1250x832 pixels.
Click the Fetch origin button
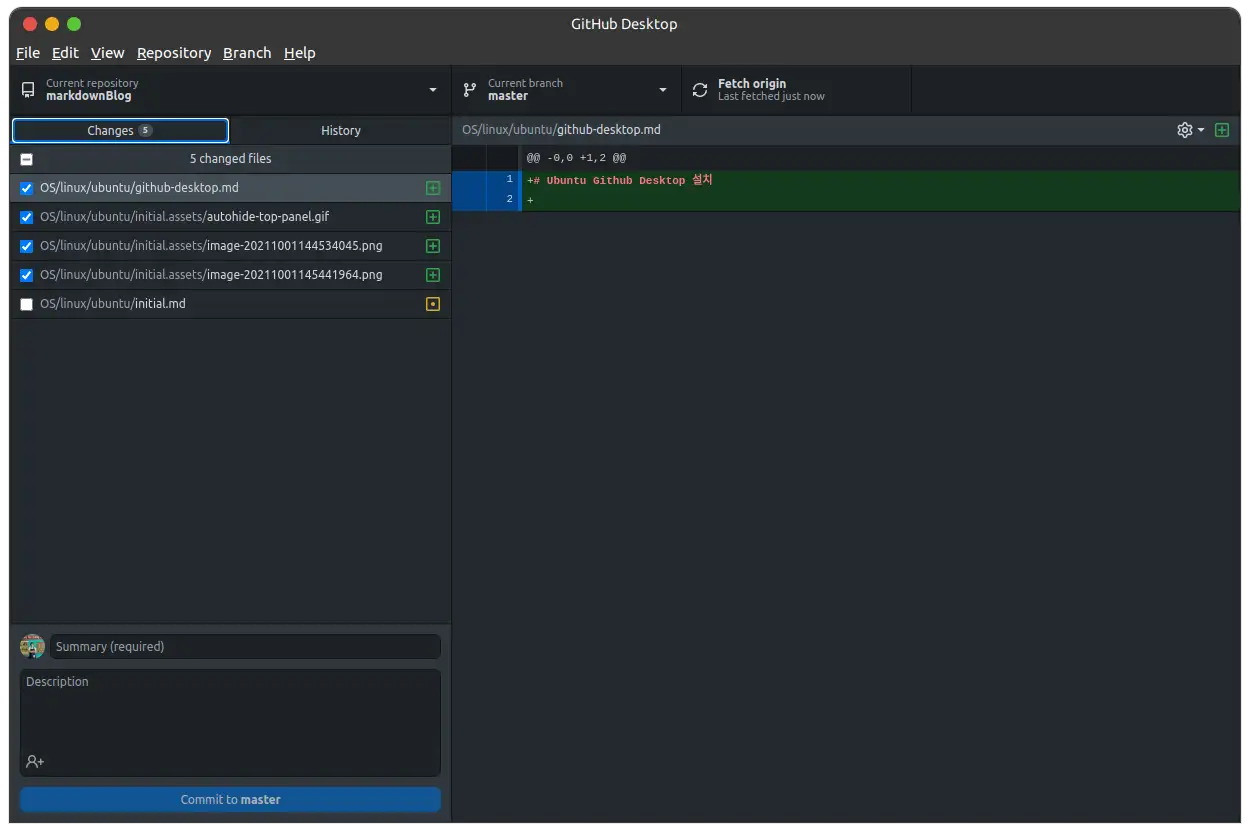point(796,90)
